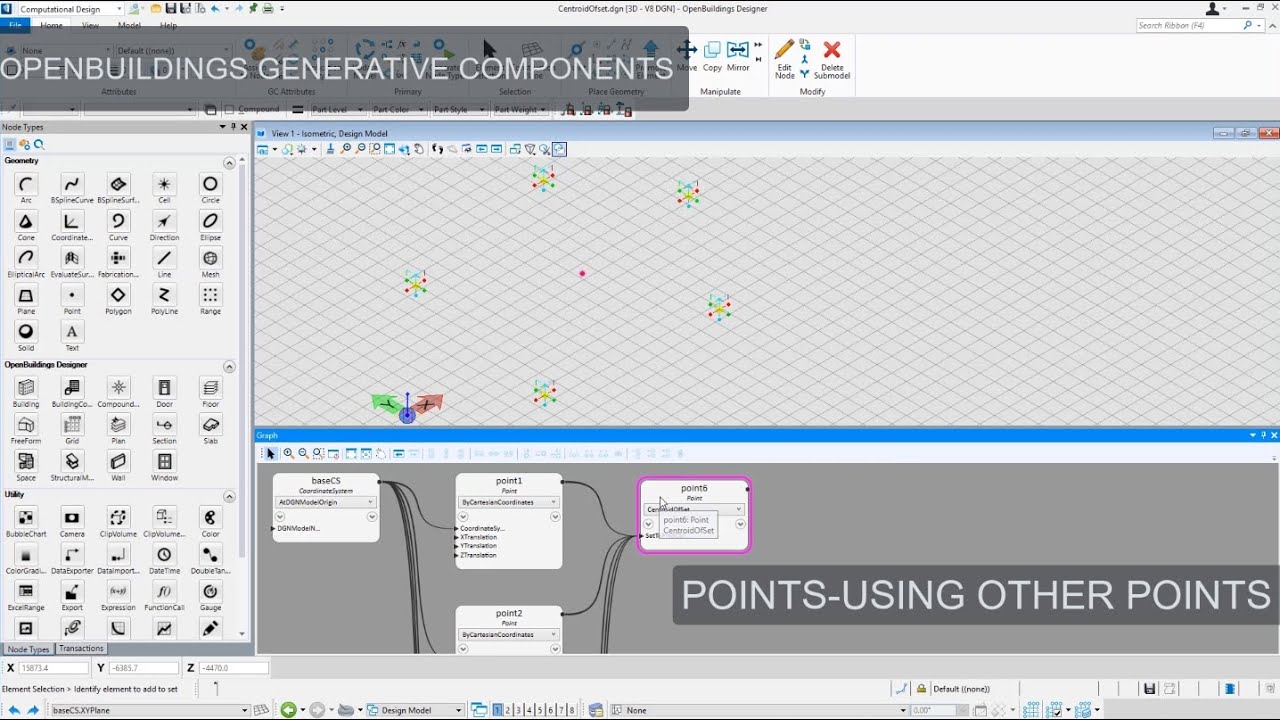Select the Polygon node type
1280x720 pixels.
118,299
